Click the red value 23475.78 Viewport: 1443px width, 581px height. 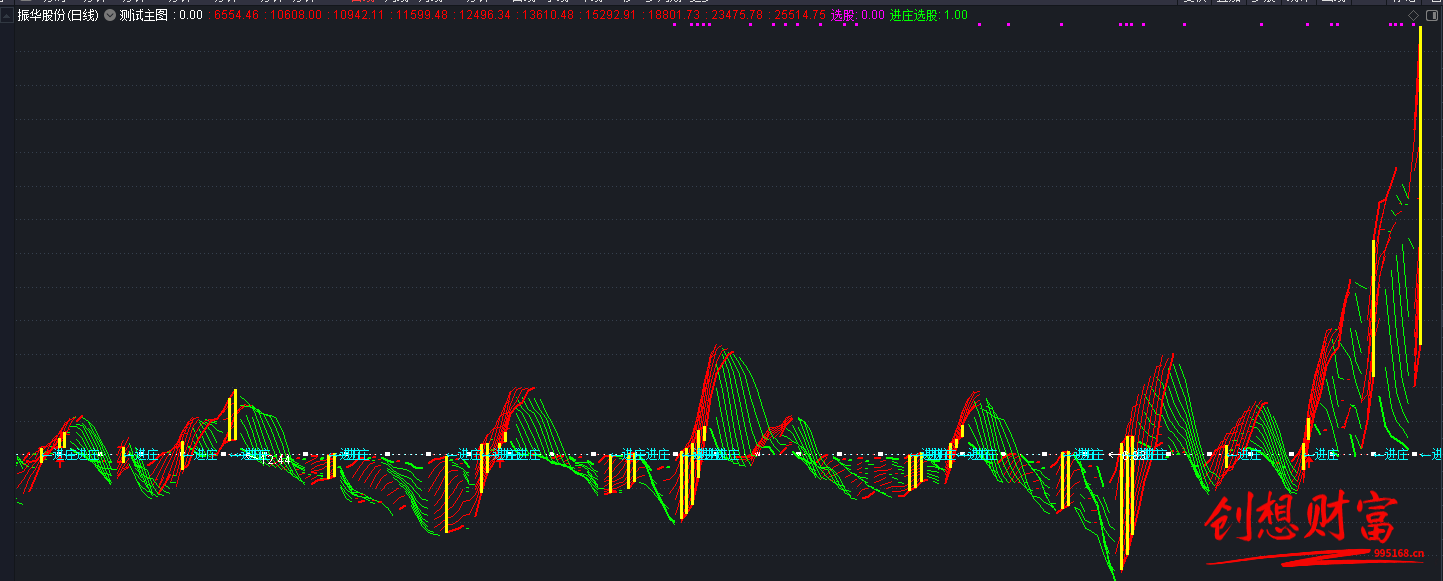737,15
